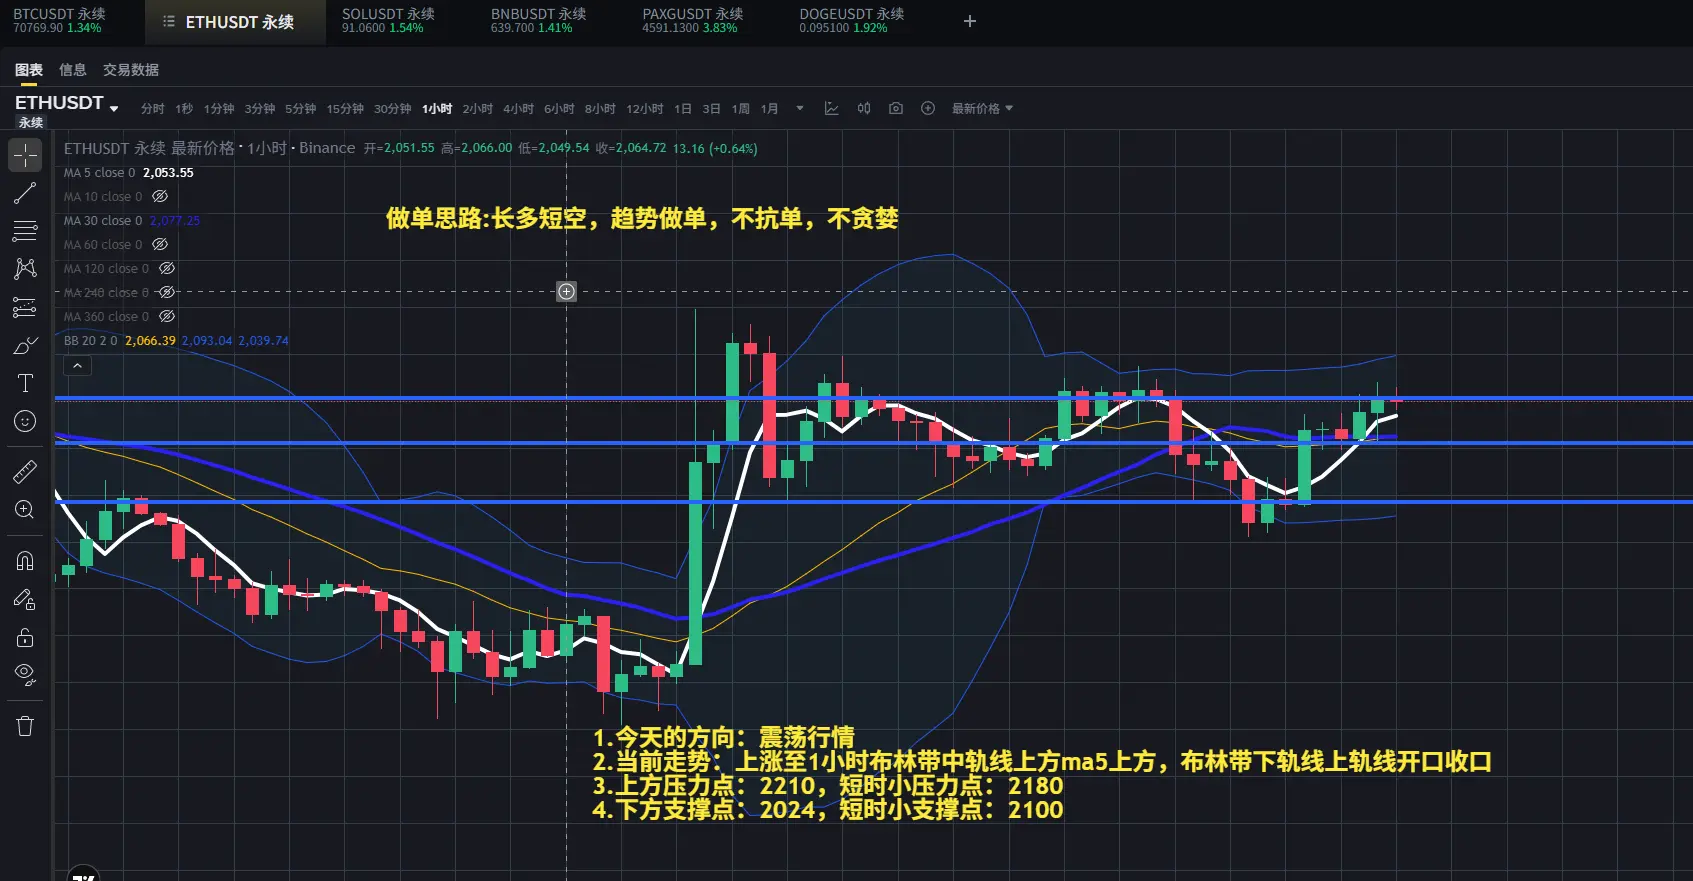Open the 交易数据 trading data tab

click(131, 70)
